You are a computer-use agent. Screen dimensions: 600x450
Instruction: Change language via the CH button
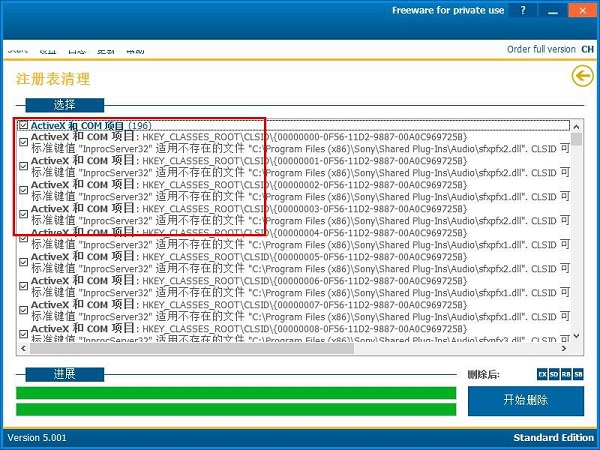587,49
